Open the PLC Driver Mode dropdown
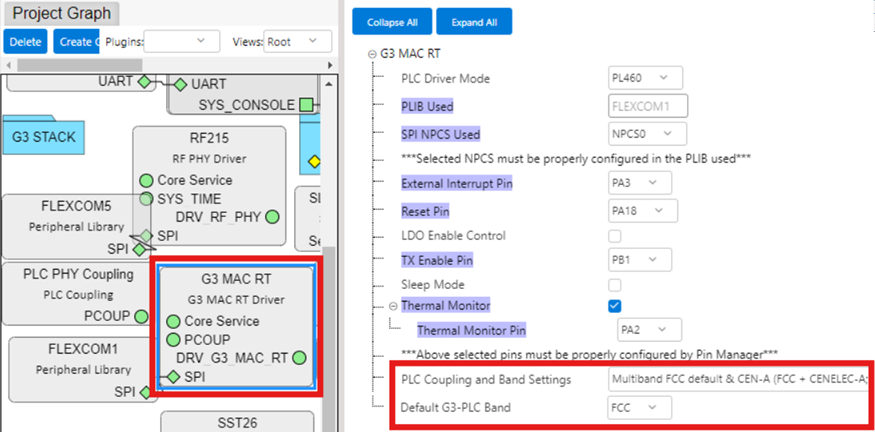Image resolution: width=875 pixels, height=432 pixels. tap(644, 78)
